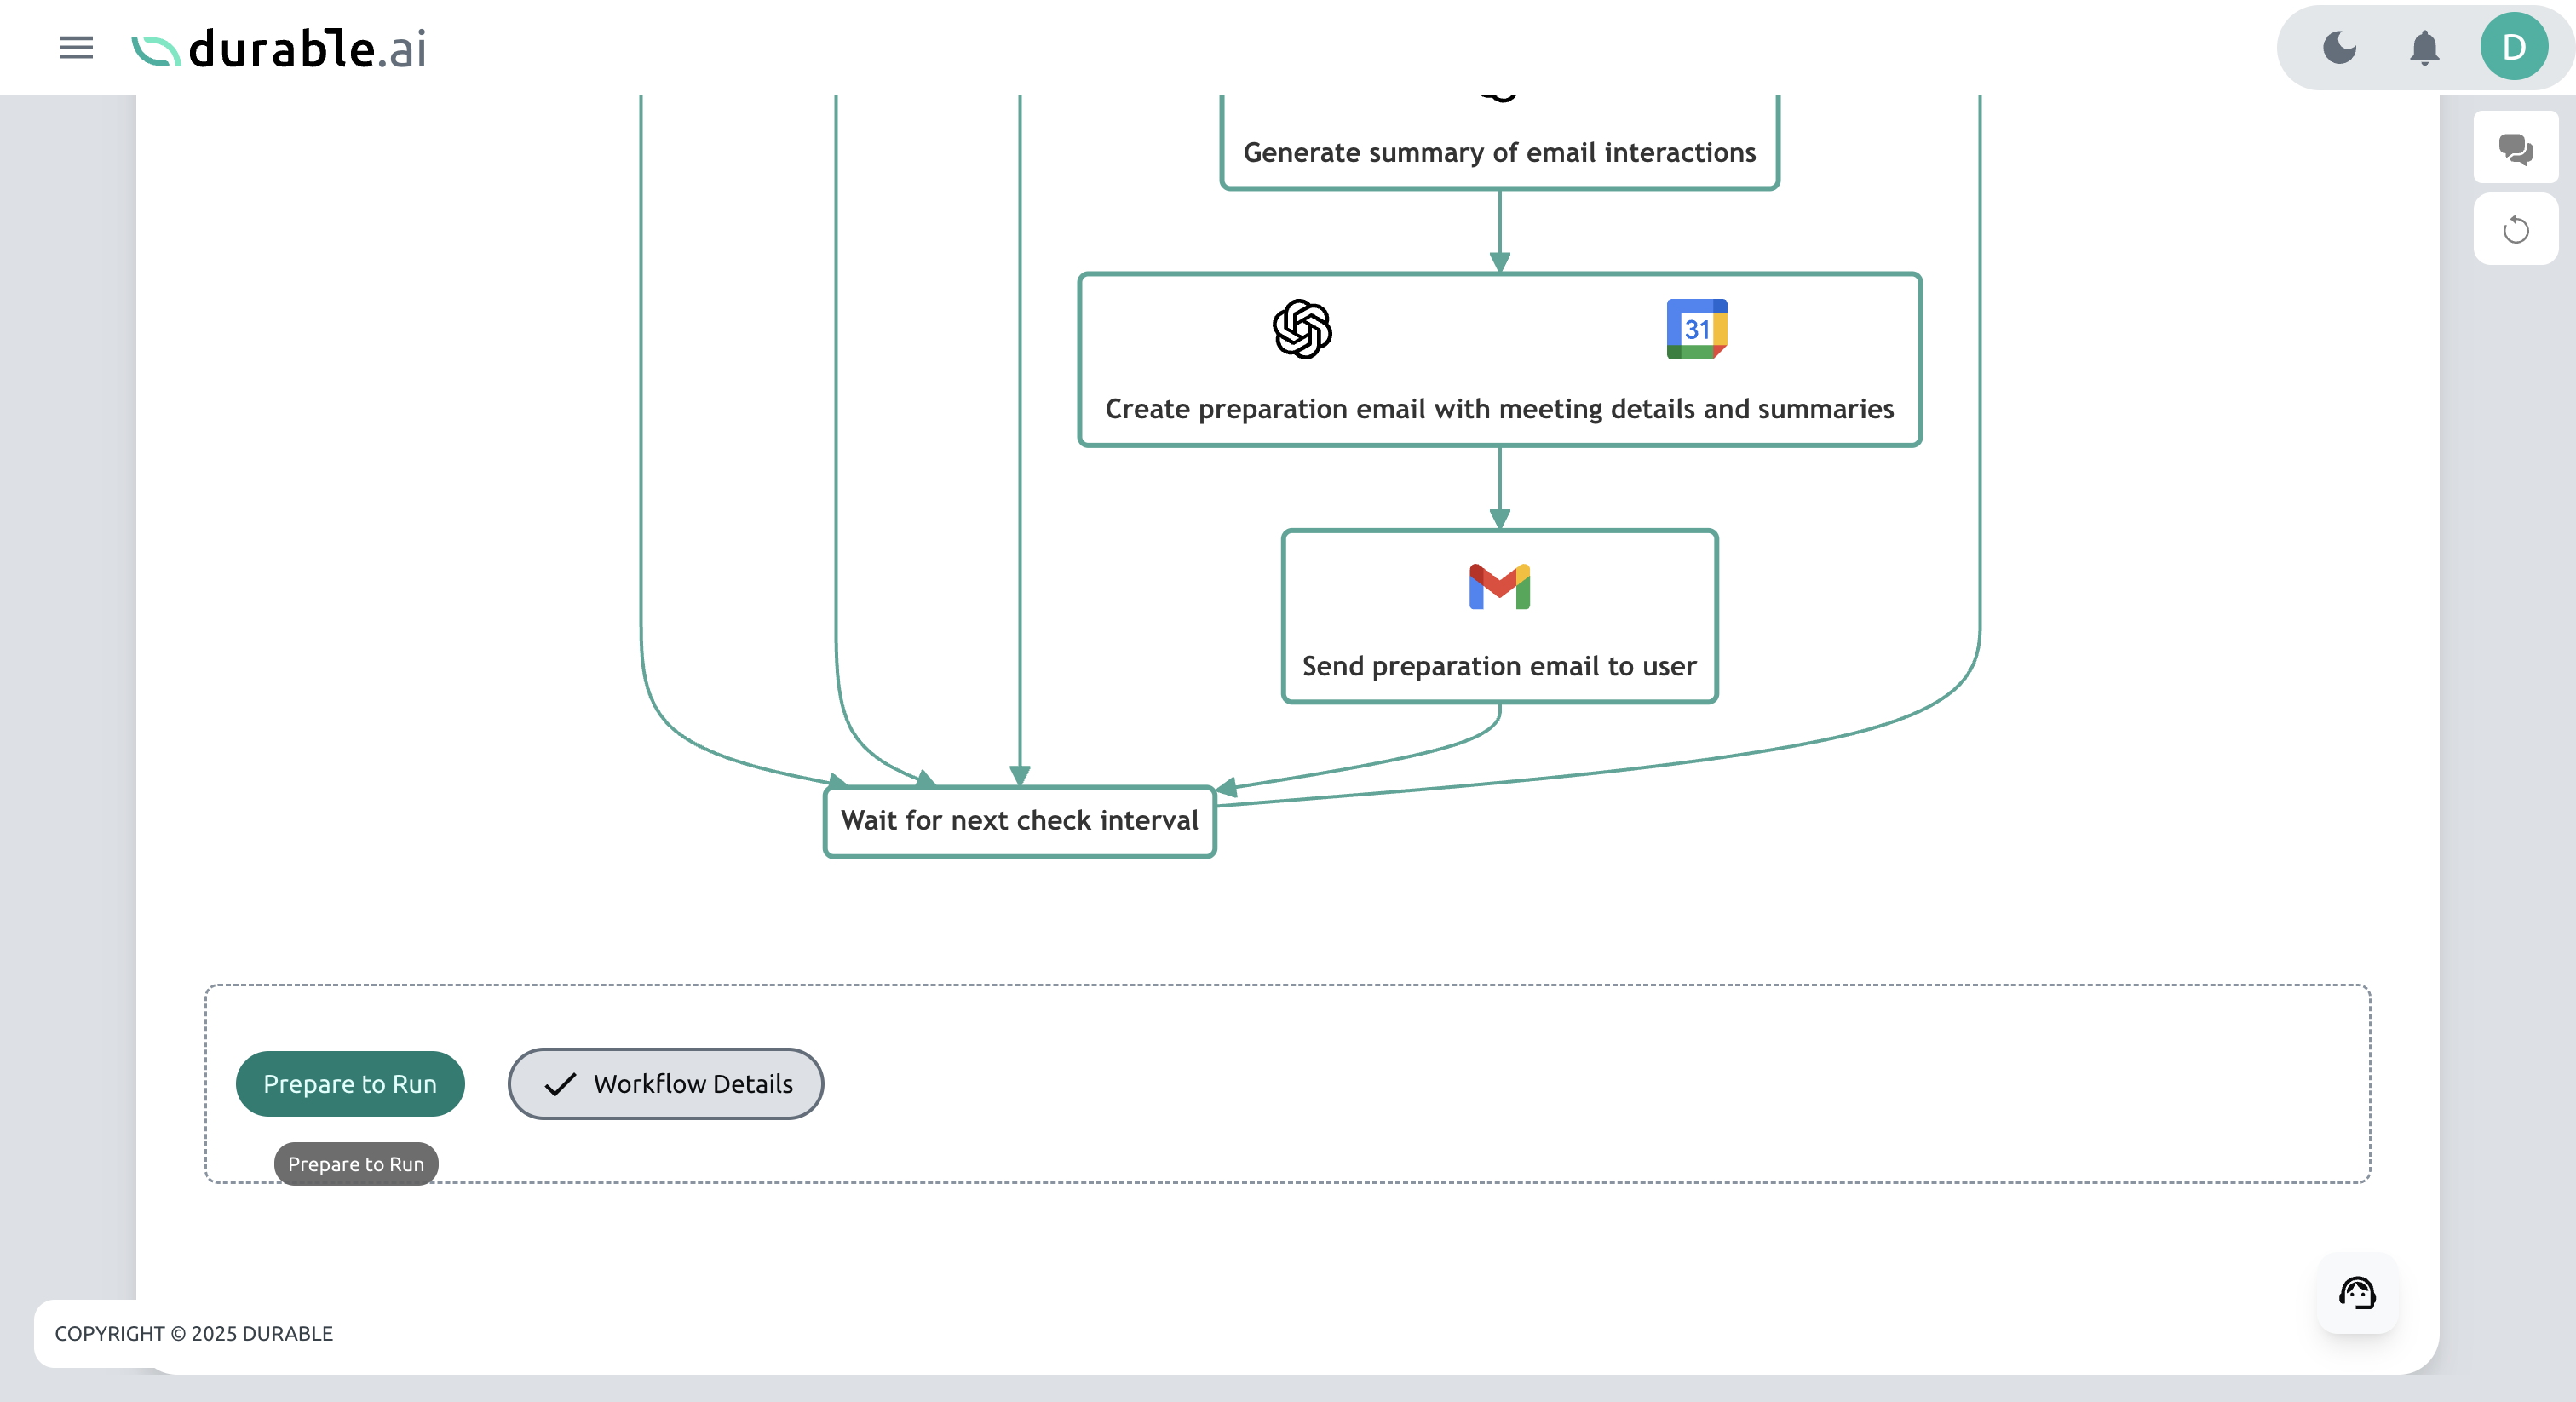2576x1402 pixels.
Task: Click the Google Calendar icon in the preparation email node
Action: tap(1697, 330)
